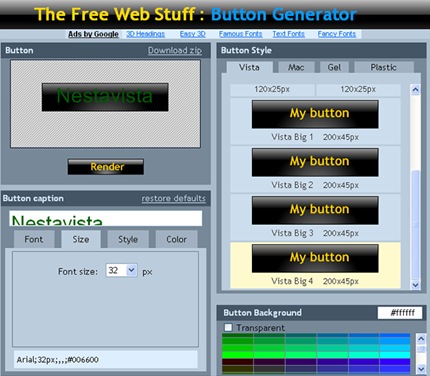
Task: Switch to the Font caption tab
Action: 34,239
